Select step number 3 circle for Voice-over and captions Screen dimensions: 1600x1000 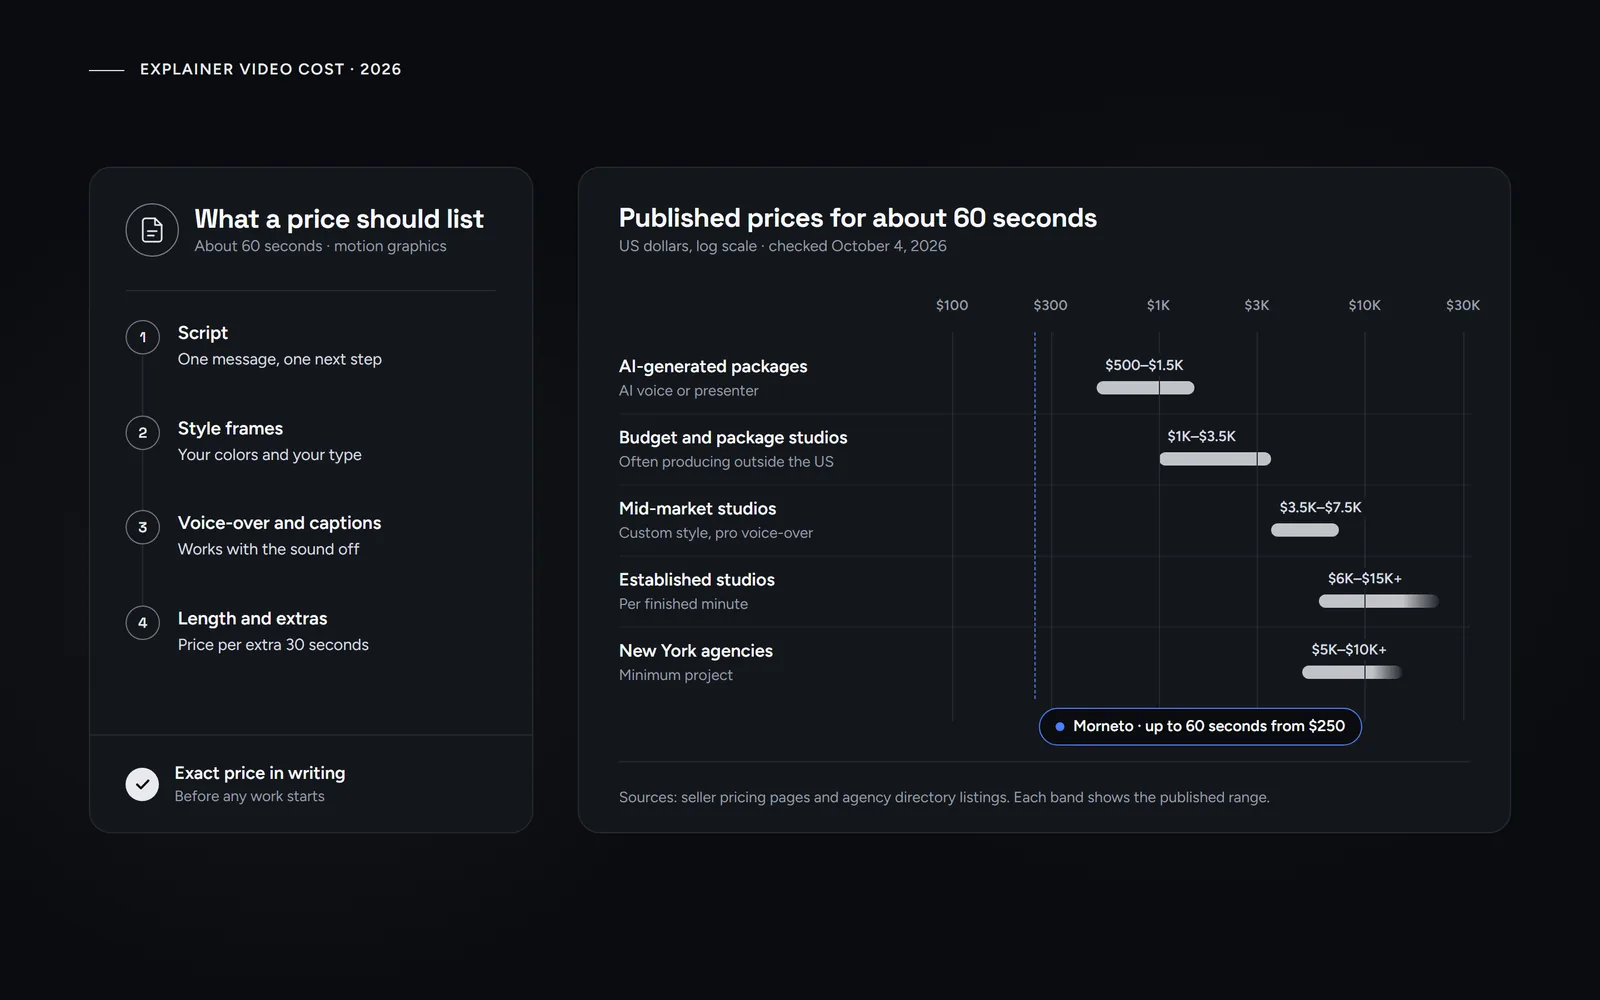(x=143, y=527)
